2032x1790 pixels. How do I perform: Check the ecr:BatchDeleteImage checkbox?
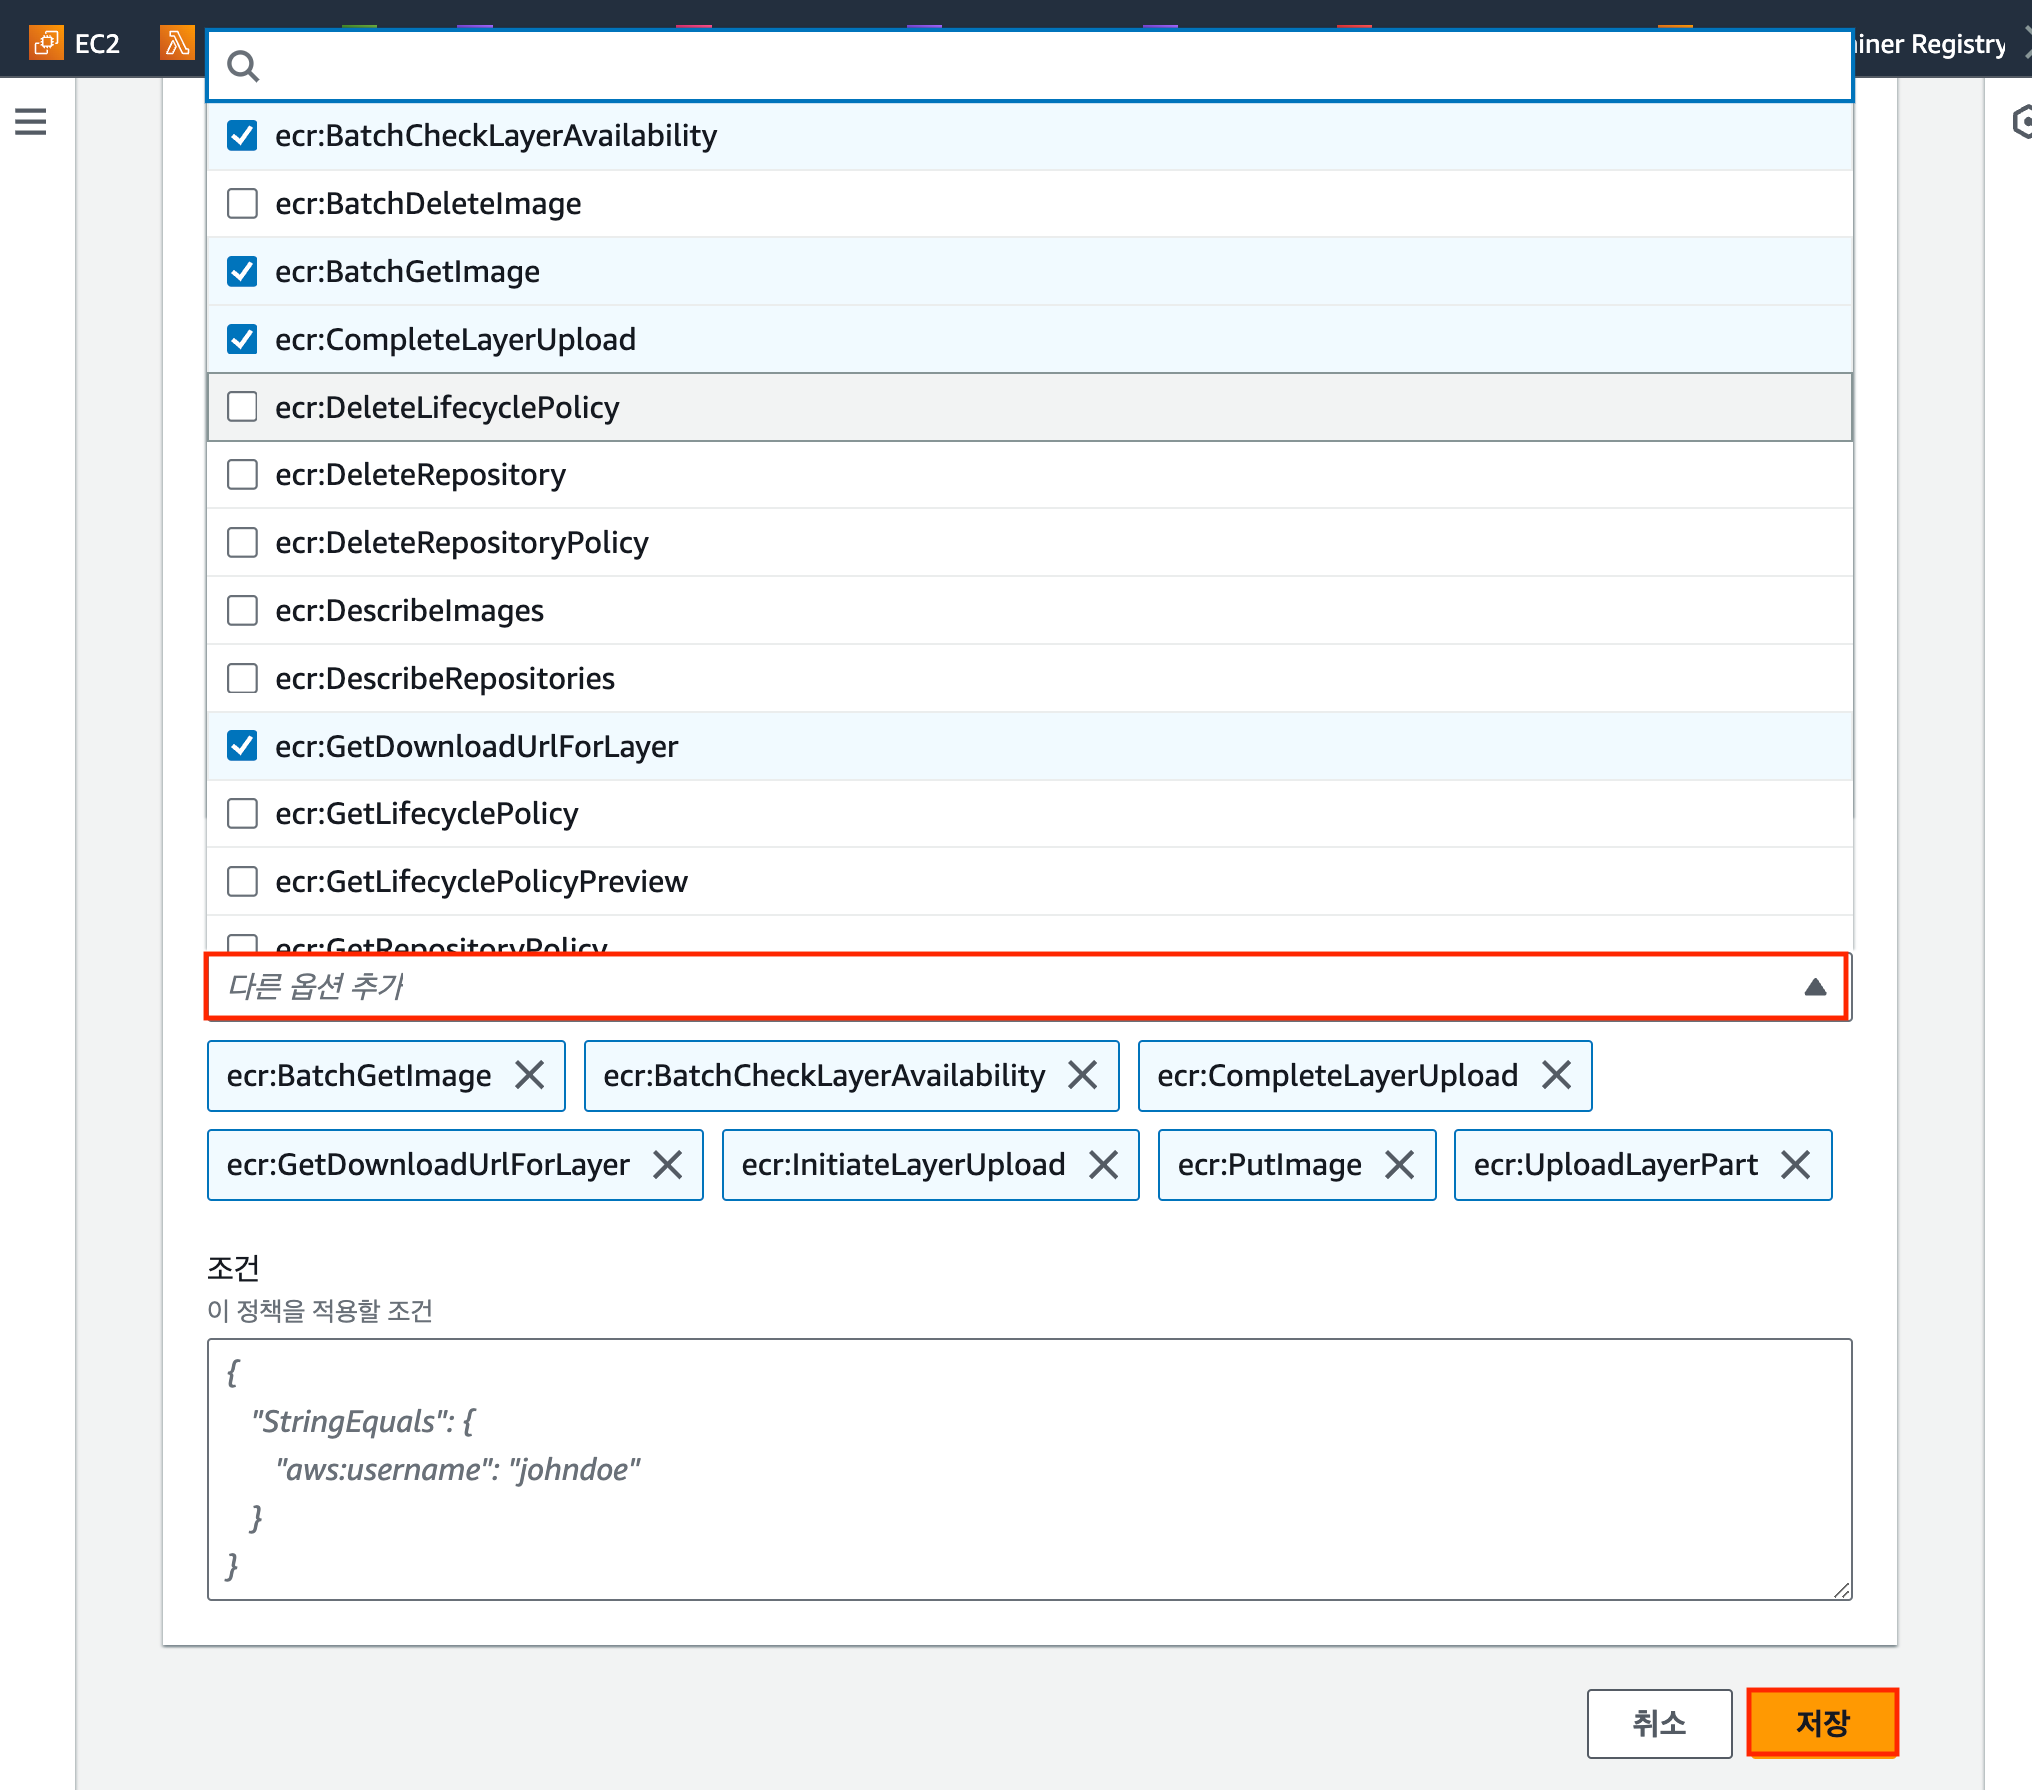[242, 204]
